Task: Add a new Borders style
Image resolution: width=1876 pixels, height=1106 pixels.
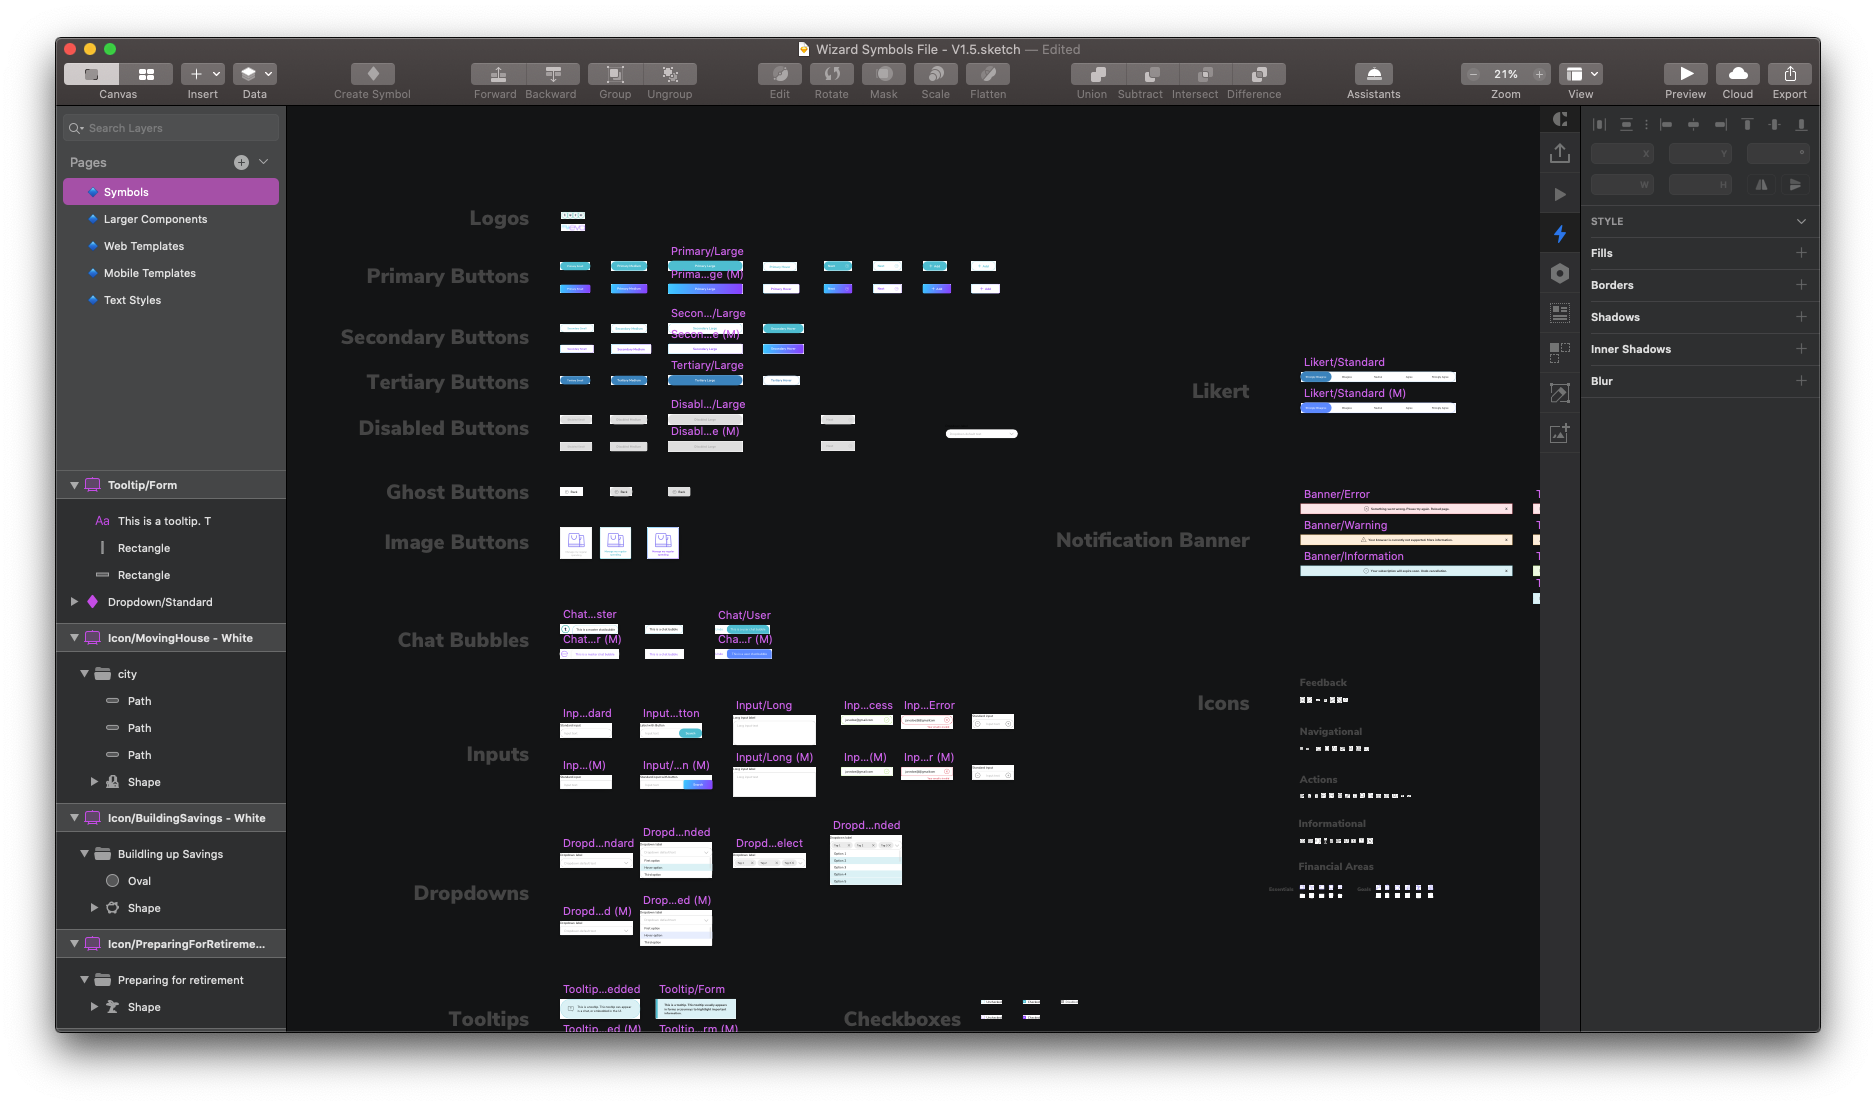Action: pos(1801,285)
